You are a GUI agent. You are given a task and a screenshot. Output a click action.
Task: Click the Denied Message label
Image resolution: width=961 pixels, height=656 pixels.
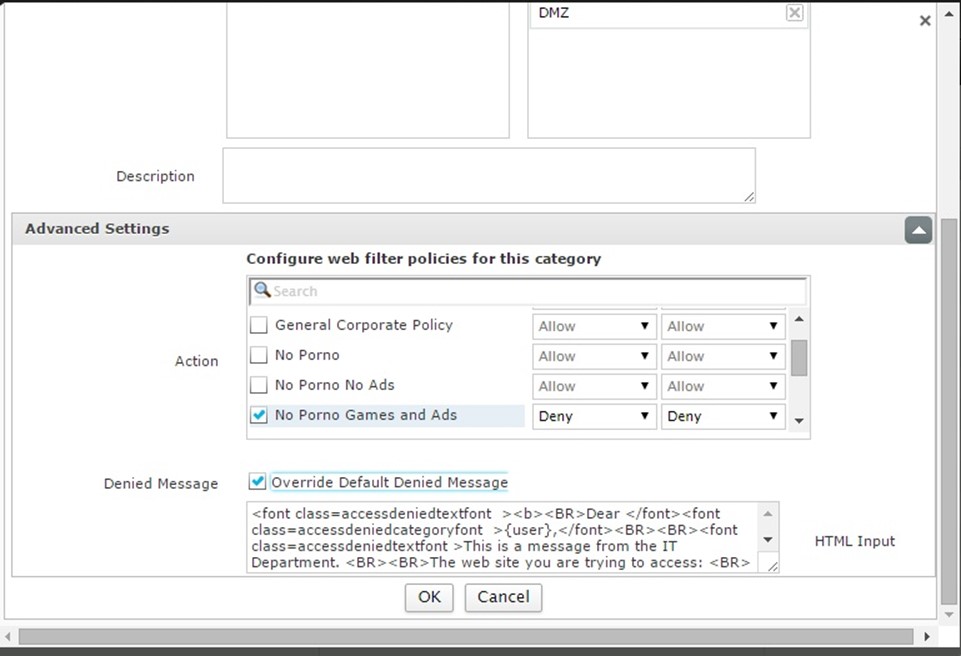pos(161,484)
